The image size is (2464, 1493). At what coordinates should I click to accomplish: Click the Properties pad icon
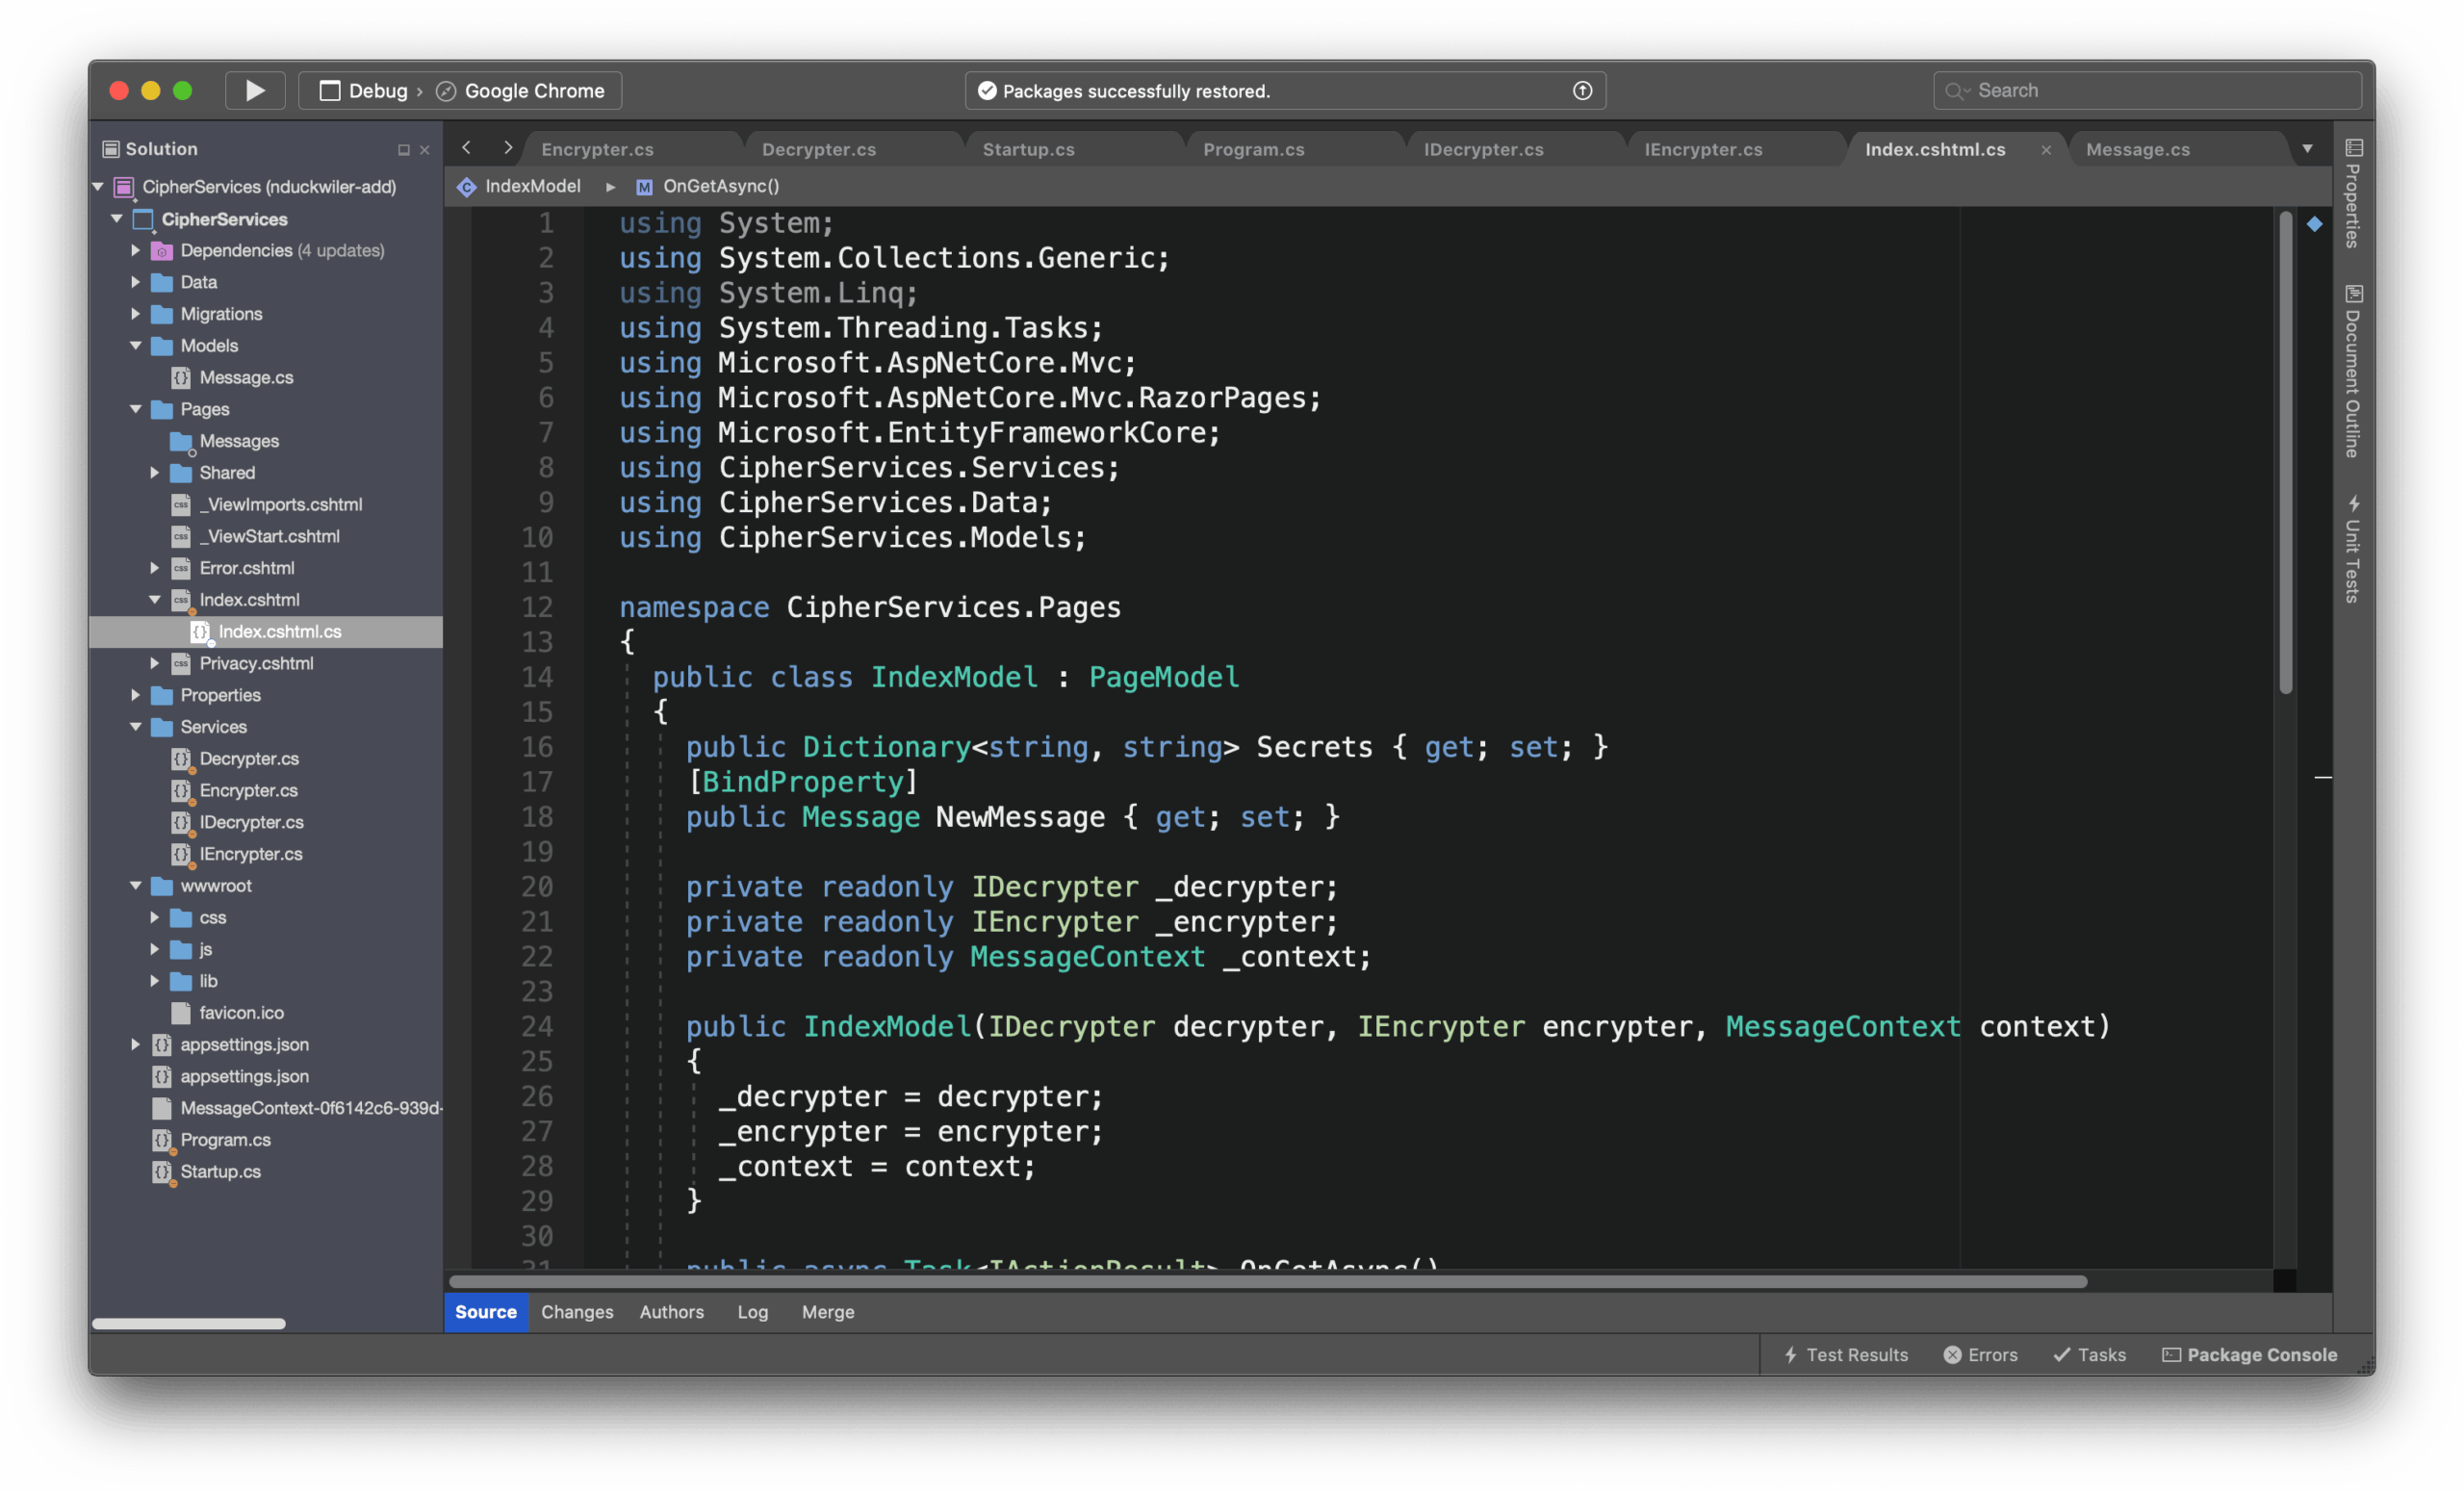(x=2353, y=148)
